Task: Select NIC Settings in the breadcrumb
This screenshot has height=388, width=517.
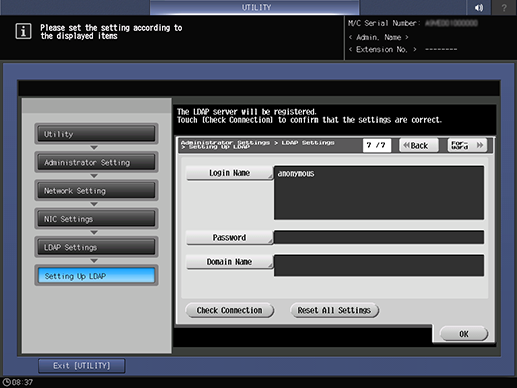Action: (96, 219)
